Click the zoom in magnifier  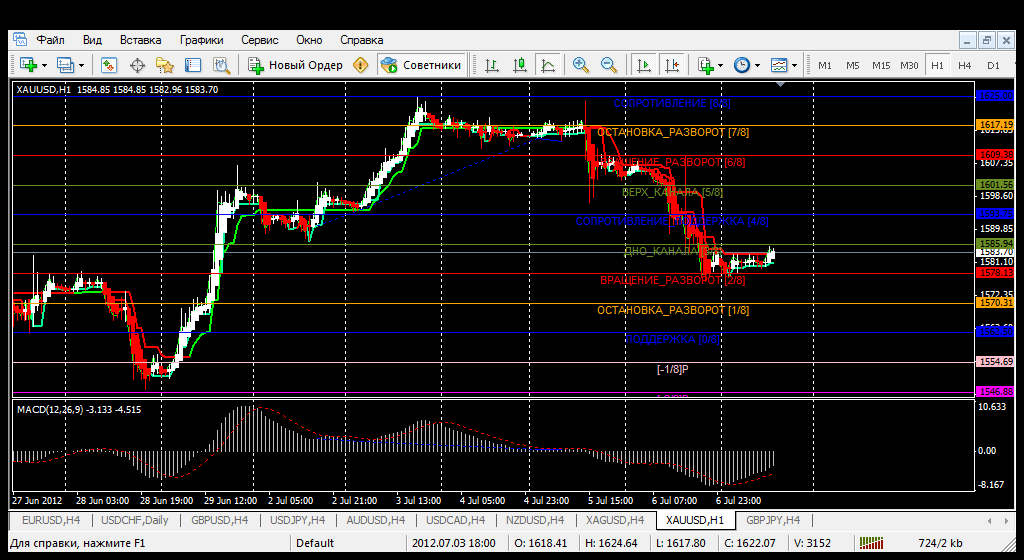click(580, 65)
